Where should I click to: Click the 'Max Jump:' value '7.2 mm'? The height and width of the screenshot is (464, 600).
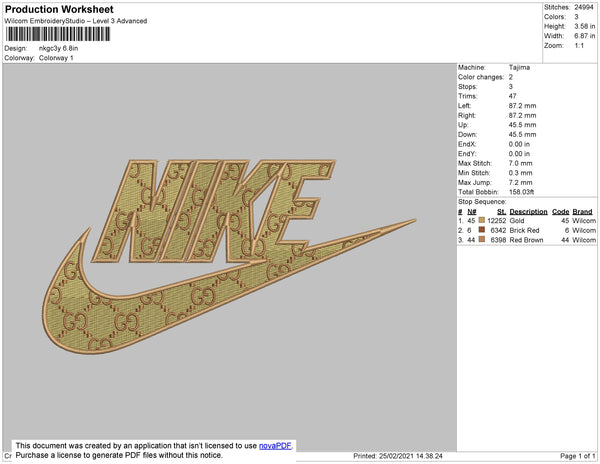(520, 182)
